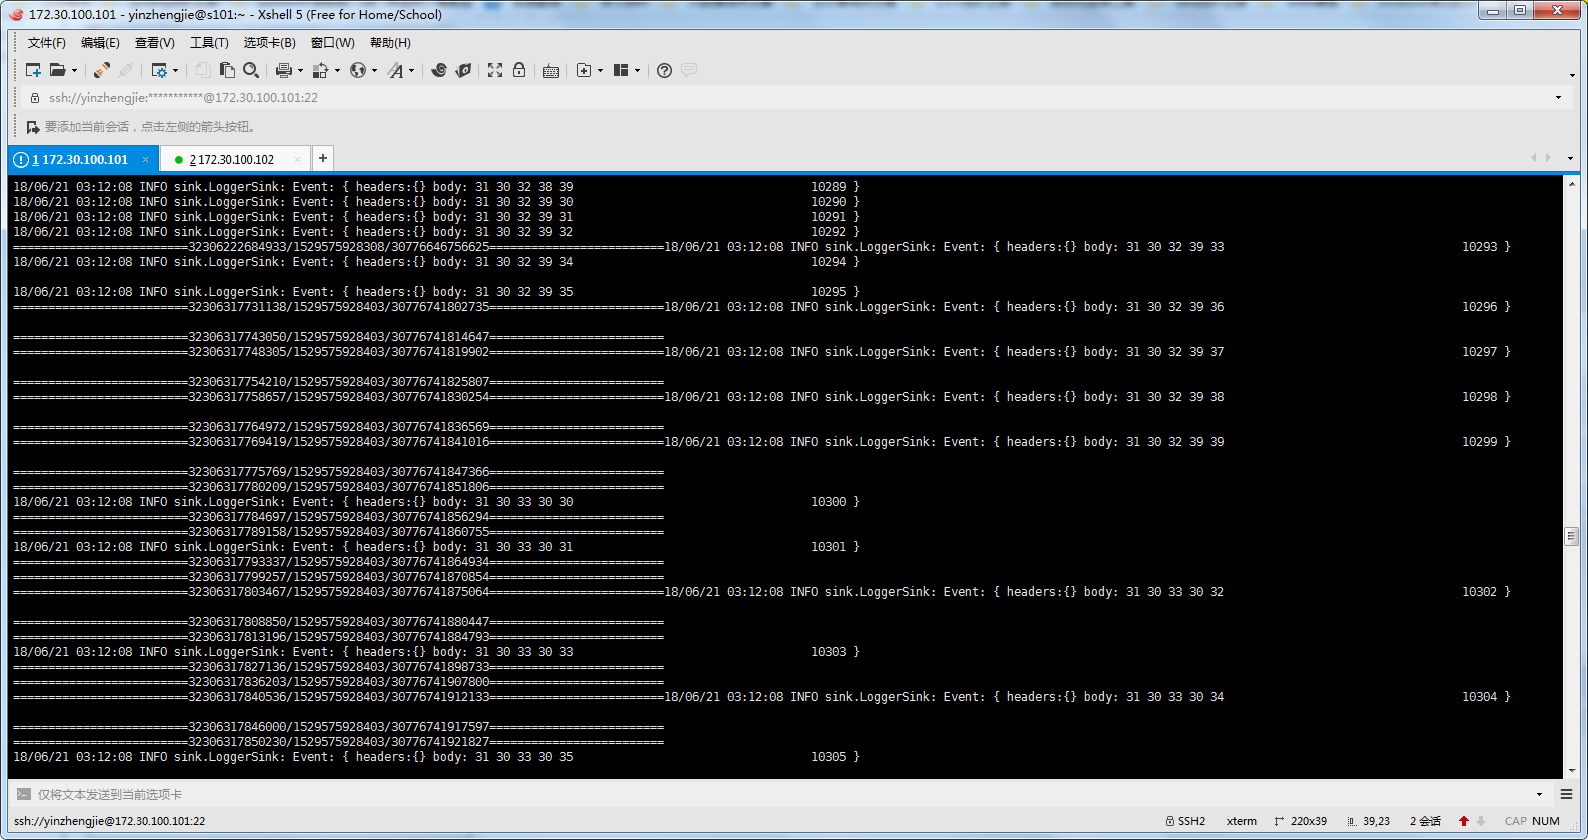The image size is (1588, 840).
Task: Expand the Properties dropdown arrow
Action: tap(175, 70)
